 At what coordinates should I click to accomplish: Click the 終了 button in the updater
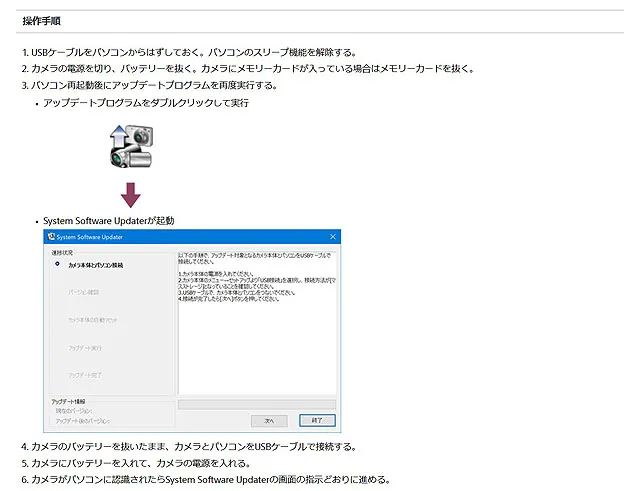tap(317, 420)
